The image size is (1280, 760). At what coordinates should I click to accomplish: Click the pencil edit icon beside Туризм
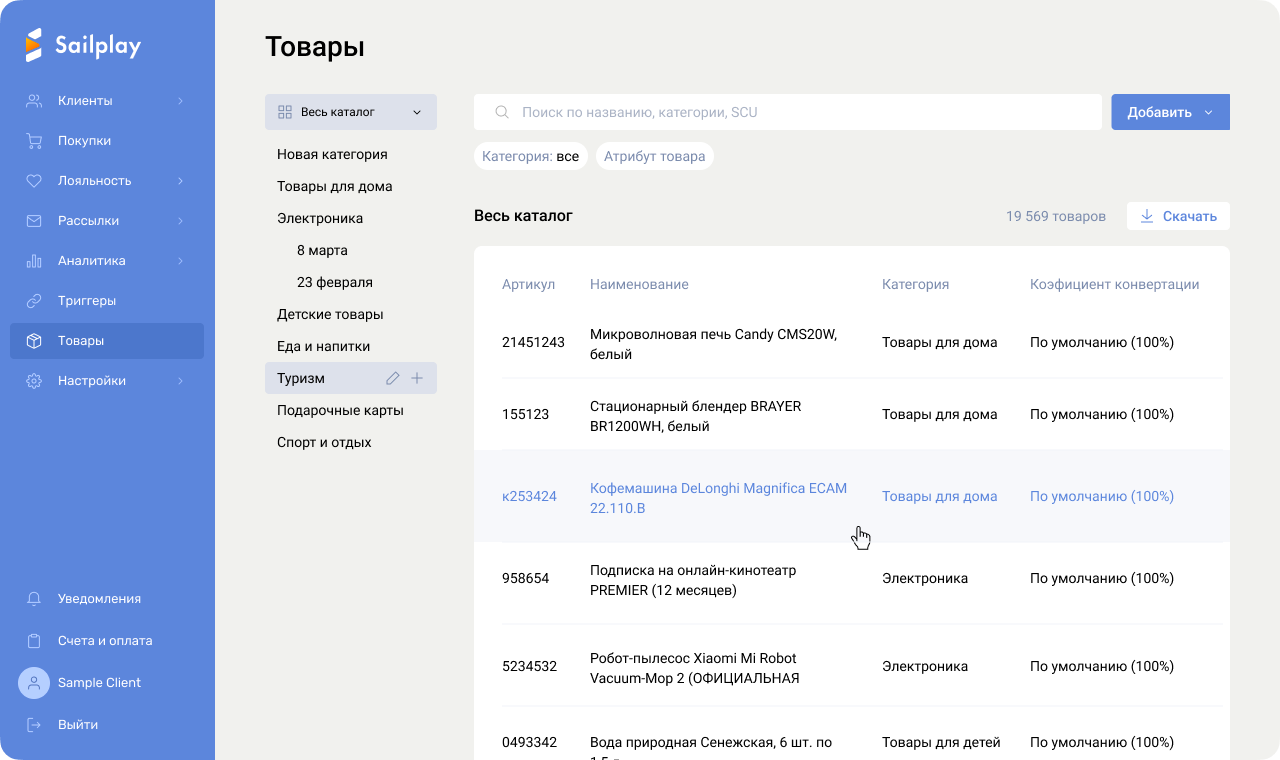click(x=393, y=378)
